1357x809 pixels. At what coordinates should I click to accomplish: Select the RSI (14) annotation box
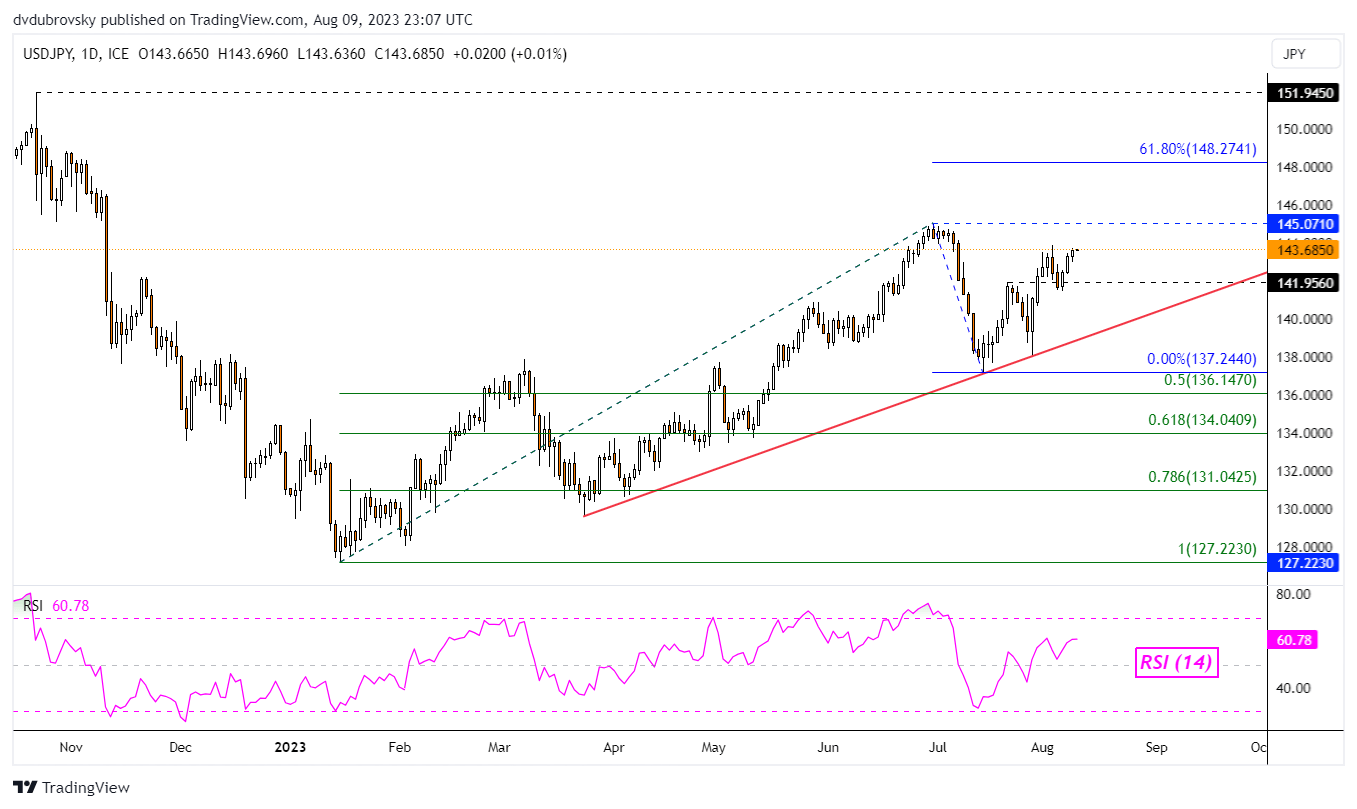point(1177,661)
